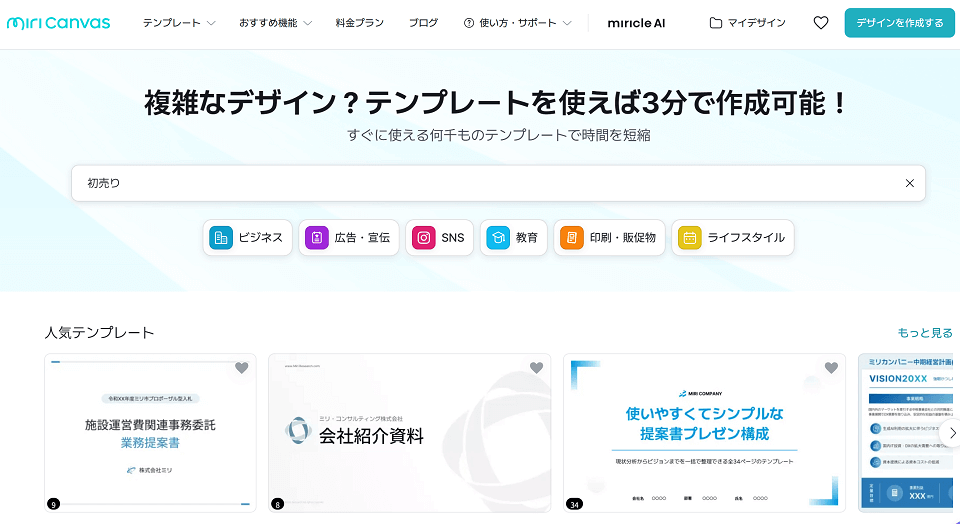
Task: Open the 料金プラン menu item
Action: click(x=361, y=23)
